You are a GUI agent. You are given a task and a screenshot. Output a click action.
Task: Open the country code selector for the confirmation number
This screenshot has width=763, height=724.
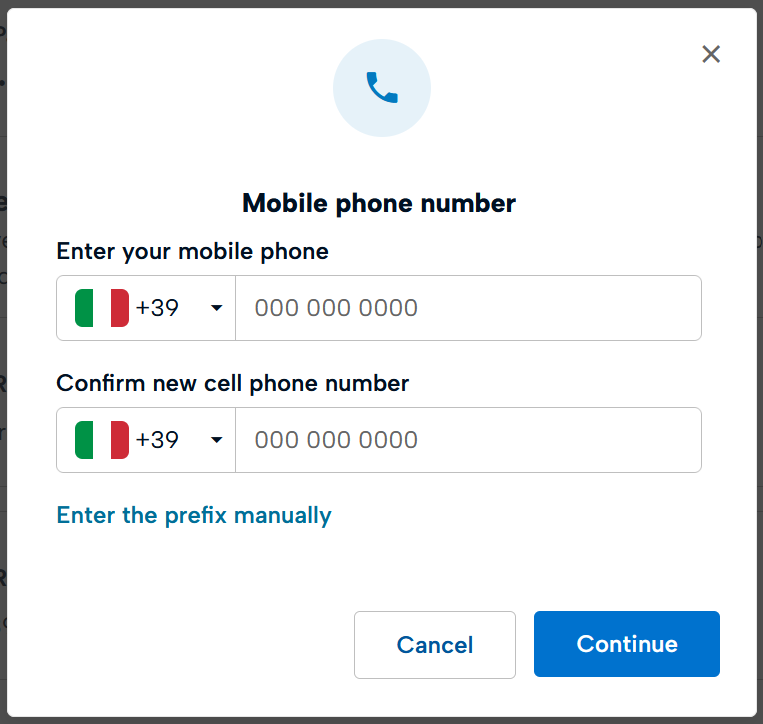(x=146, y=440)
